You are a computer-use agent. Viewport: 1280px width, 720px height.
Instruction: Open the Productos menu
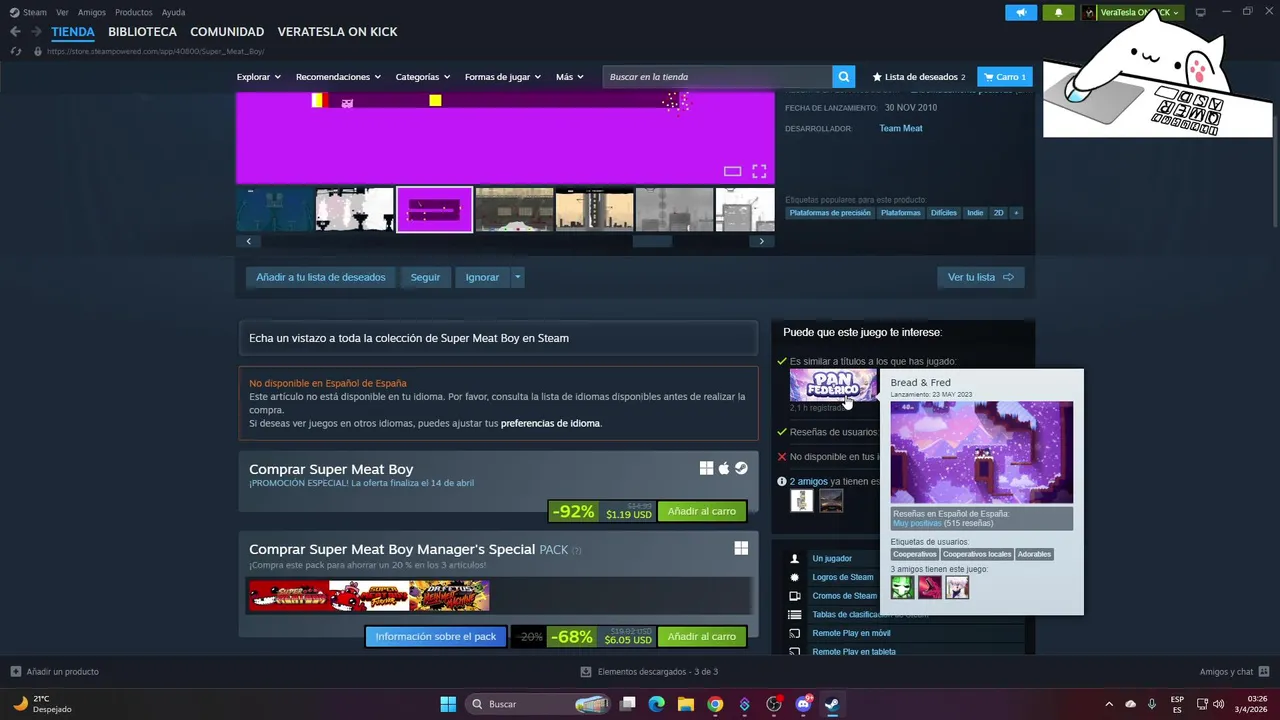pyautogui.click(x=133, y=12)
